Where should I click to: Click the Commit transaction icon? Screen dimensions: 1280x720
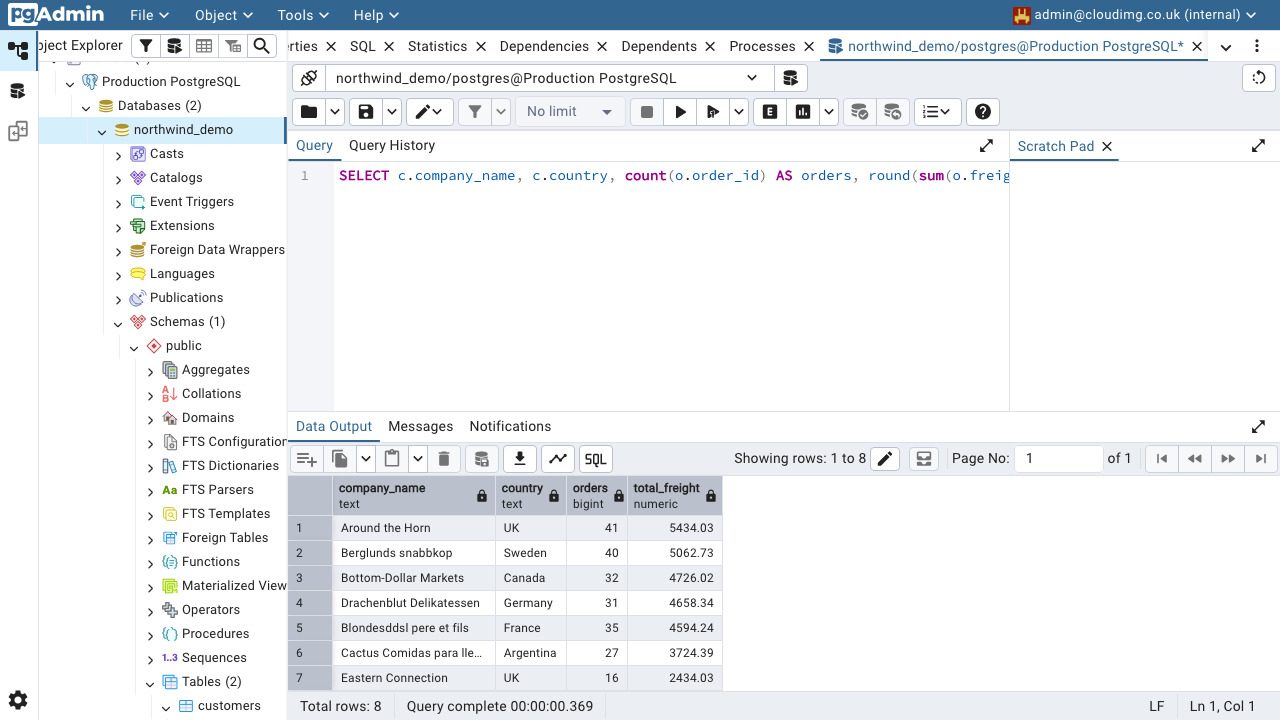coord(859,112)
